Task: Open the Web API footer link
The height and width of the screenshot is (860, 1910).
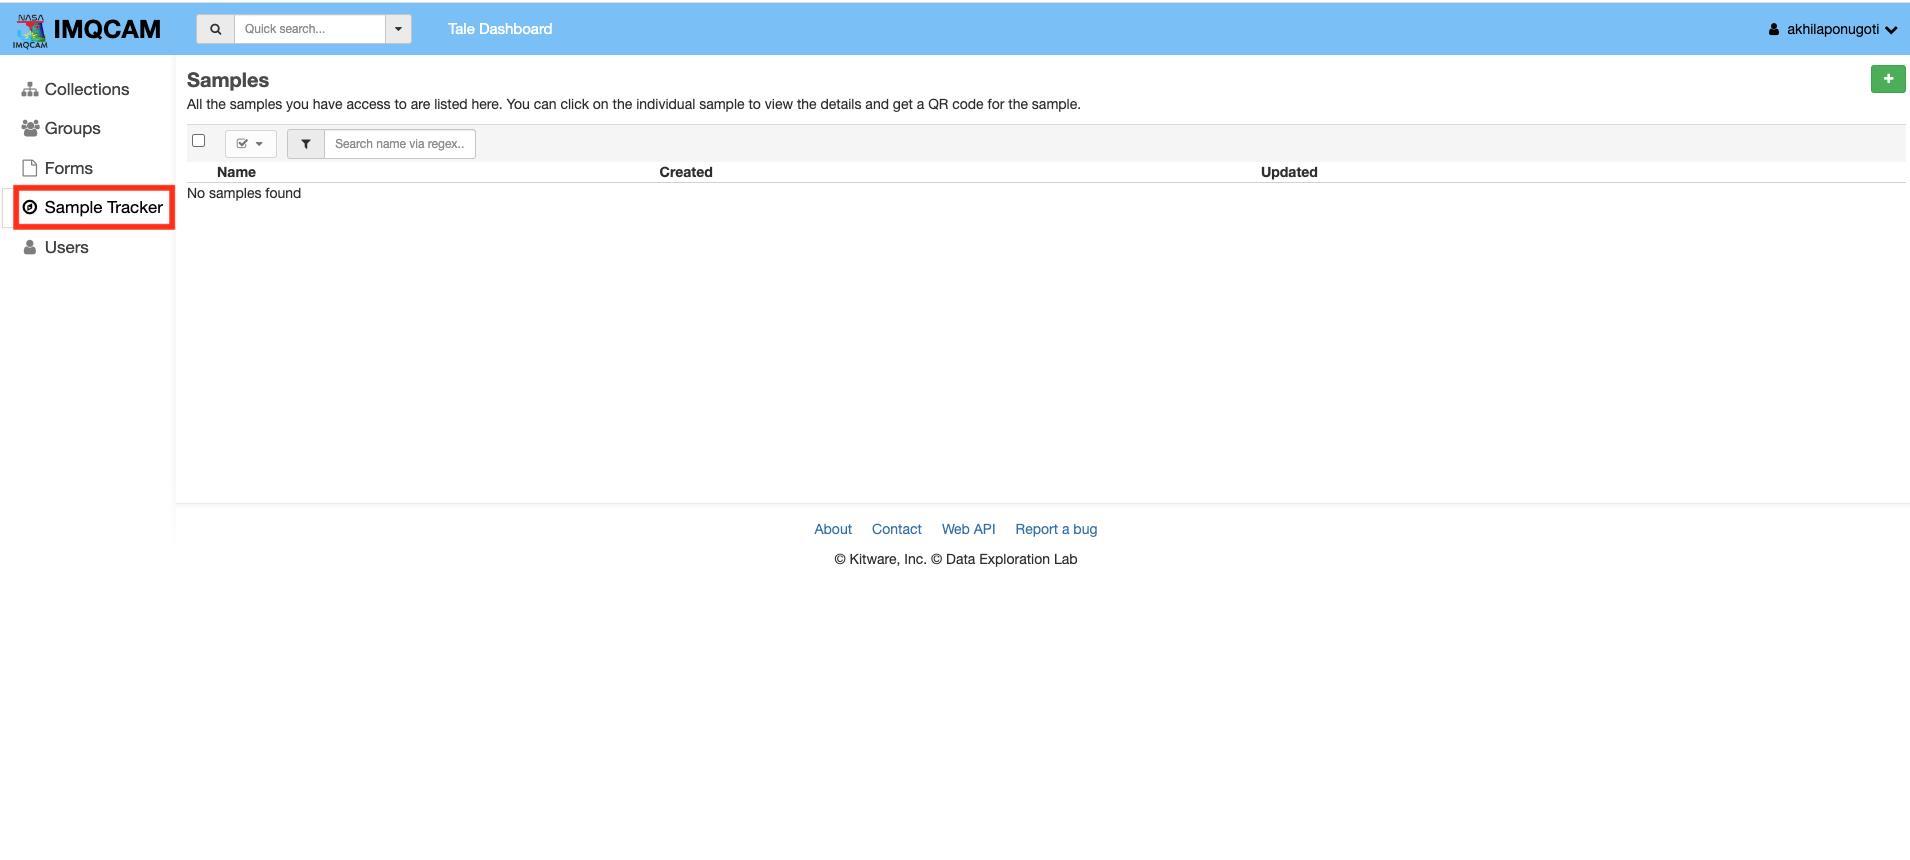Action: tap(969, 529)
